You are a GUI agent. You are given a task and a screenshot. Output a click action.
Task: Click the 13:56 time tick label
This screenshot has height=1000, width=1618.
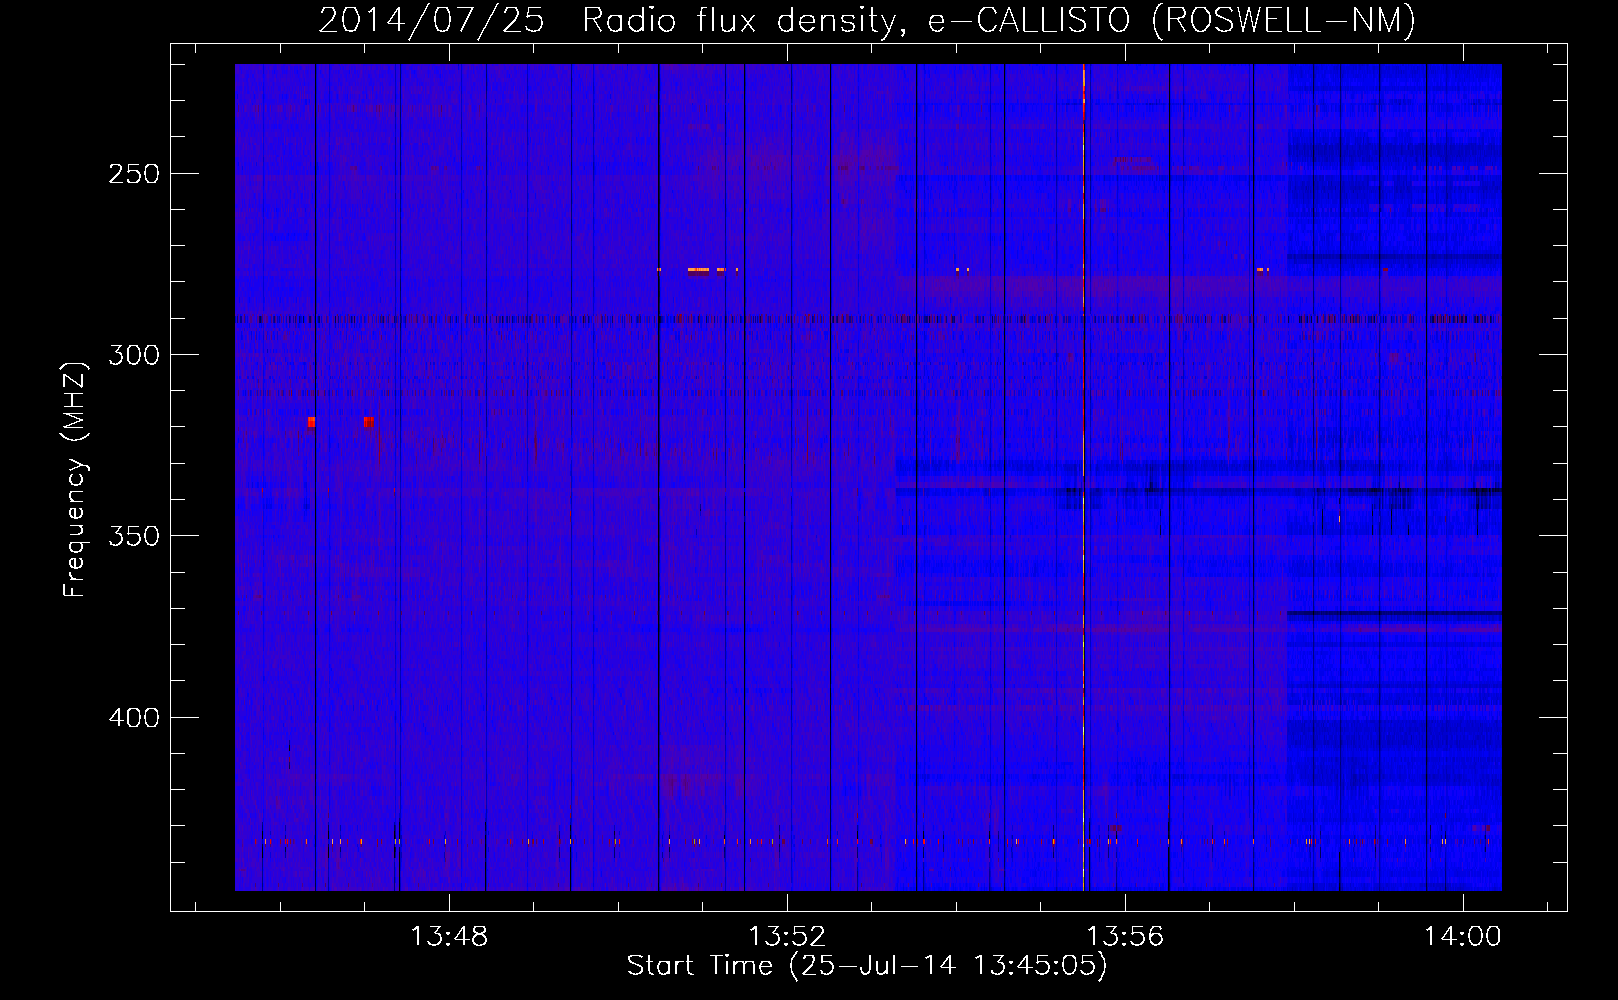coord(1125,937)
